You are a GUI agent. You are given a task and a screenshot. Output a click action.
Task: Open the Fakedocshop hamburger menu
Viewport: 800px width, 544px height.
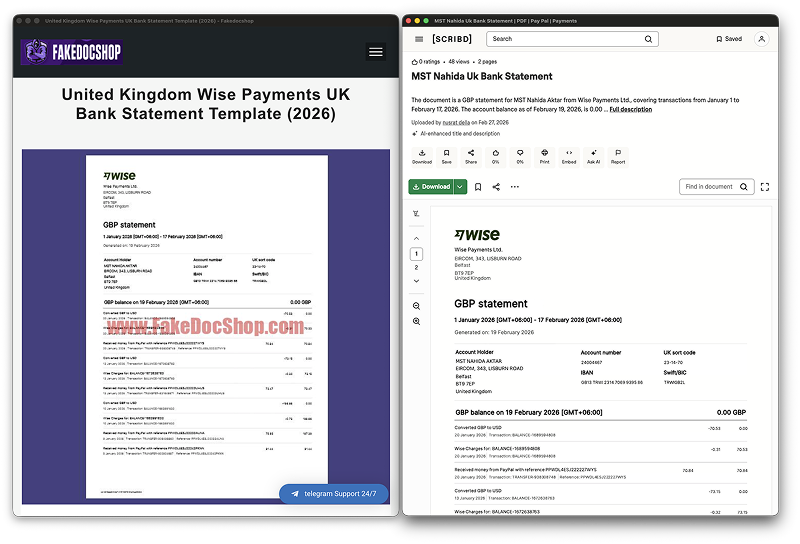point(376,52)
